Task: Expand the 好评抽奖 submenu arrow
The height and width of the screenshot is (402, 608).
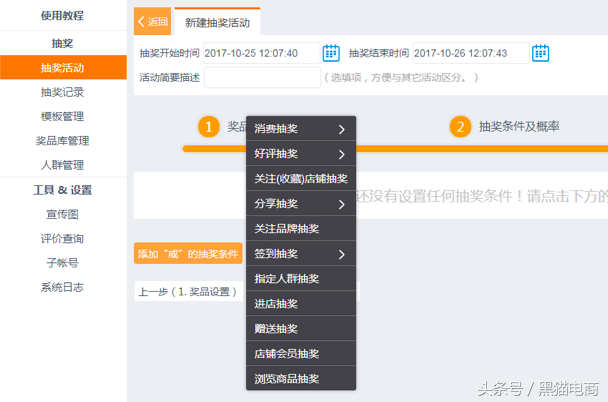Action: (x=341, y=154)
